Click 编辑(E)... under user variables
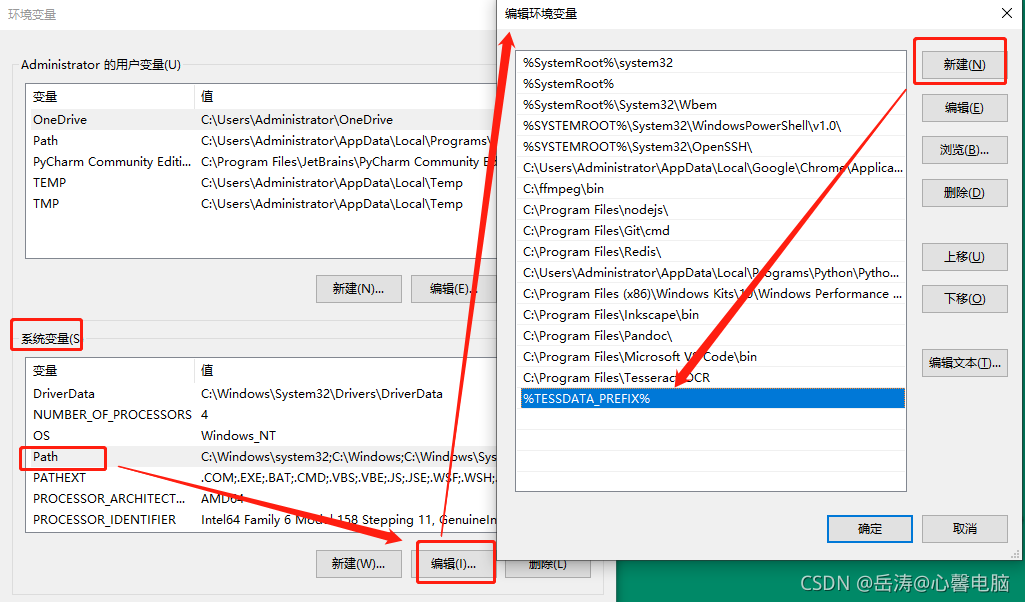Viewport: 1025px width, 602px height. tap(453, 289)
